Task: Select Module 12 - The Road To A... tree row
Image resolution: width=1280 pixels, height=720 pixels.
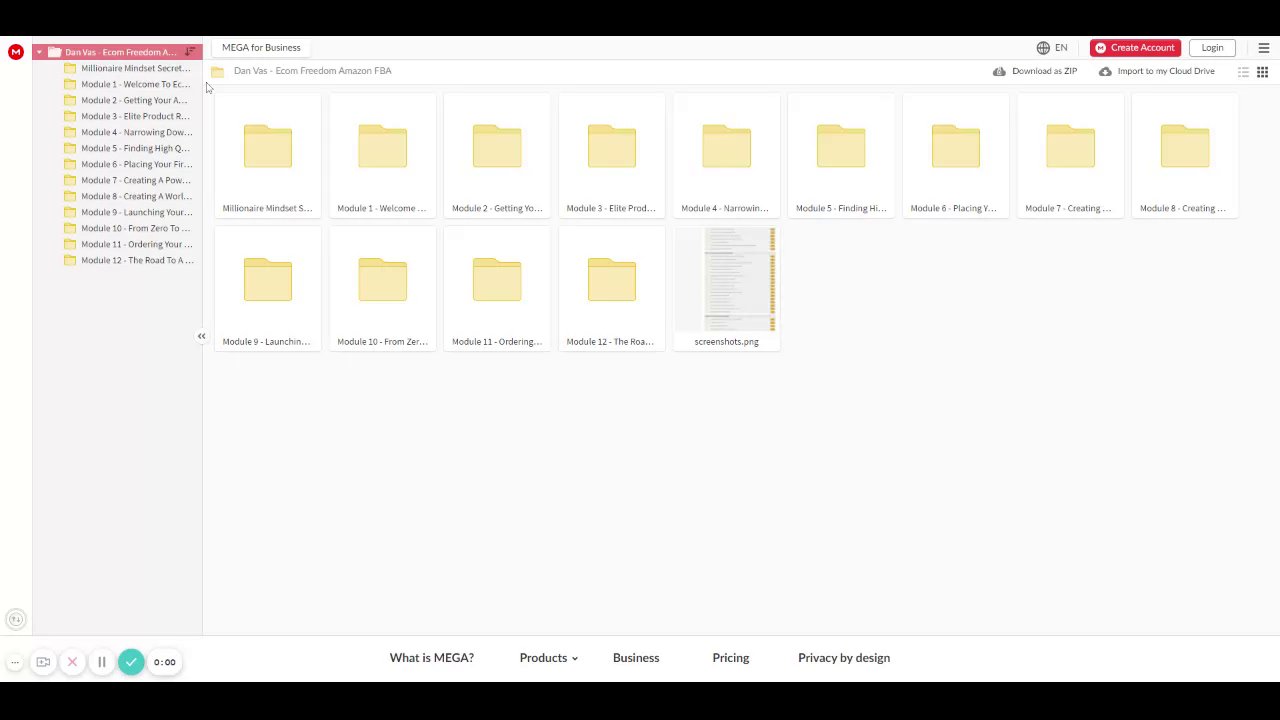Action: (x=118, y=260)
